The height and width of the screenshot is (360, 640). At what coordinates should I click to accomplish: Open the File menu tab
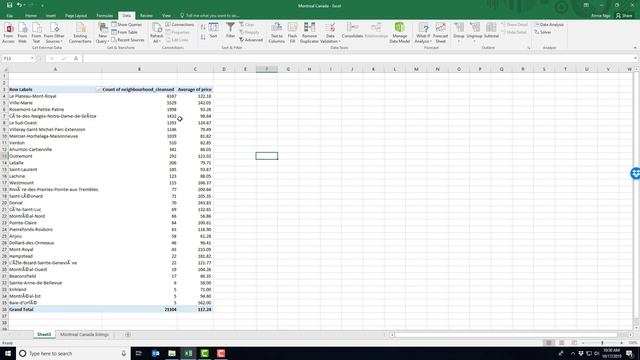coord(9,16)
